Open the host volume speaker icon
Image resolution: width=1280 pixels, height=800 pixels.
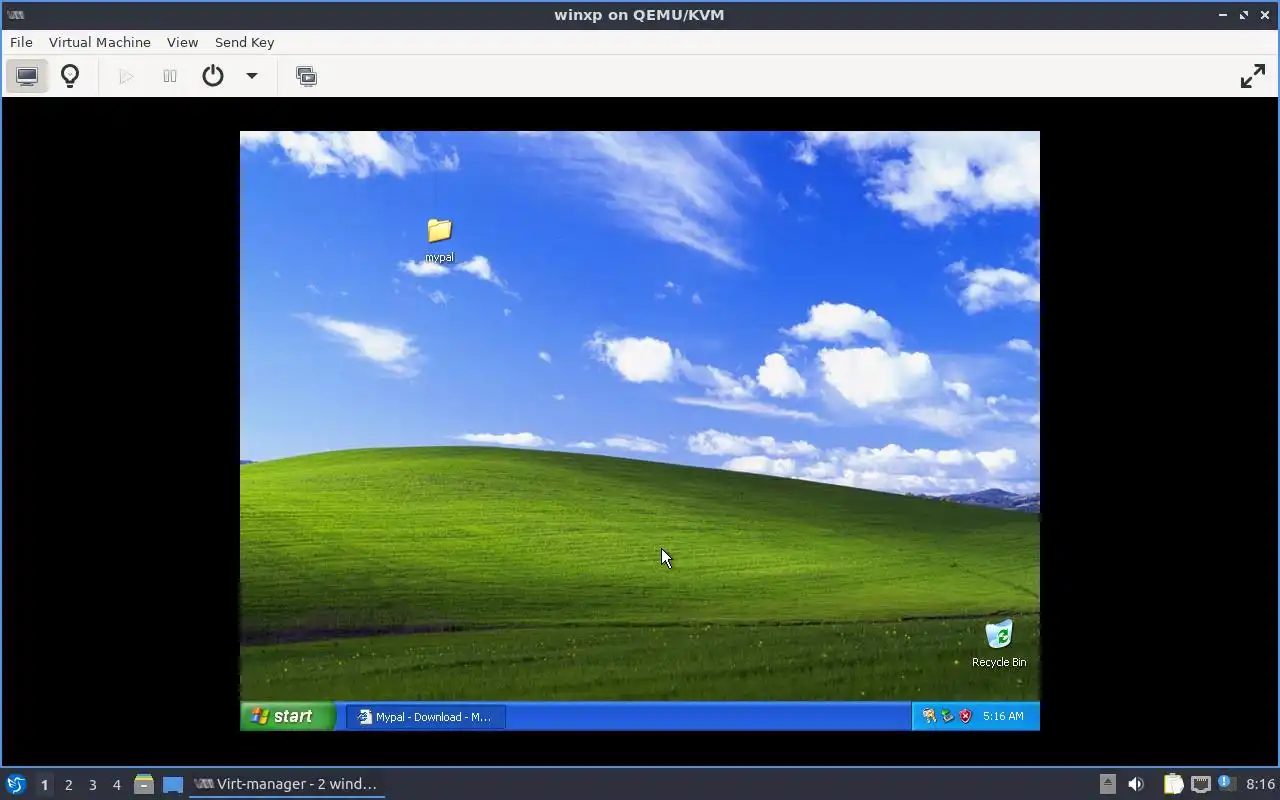coord(1136,784)
